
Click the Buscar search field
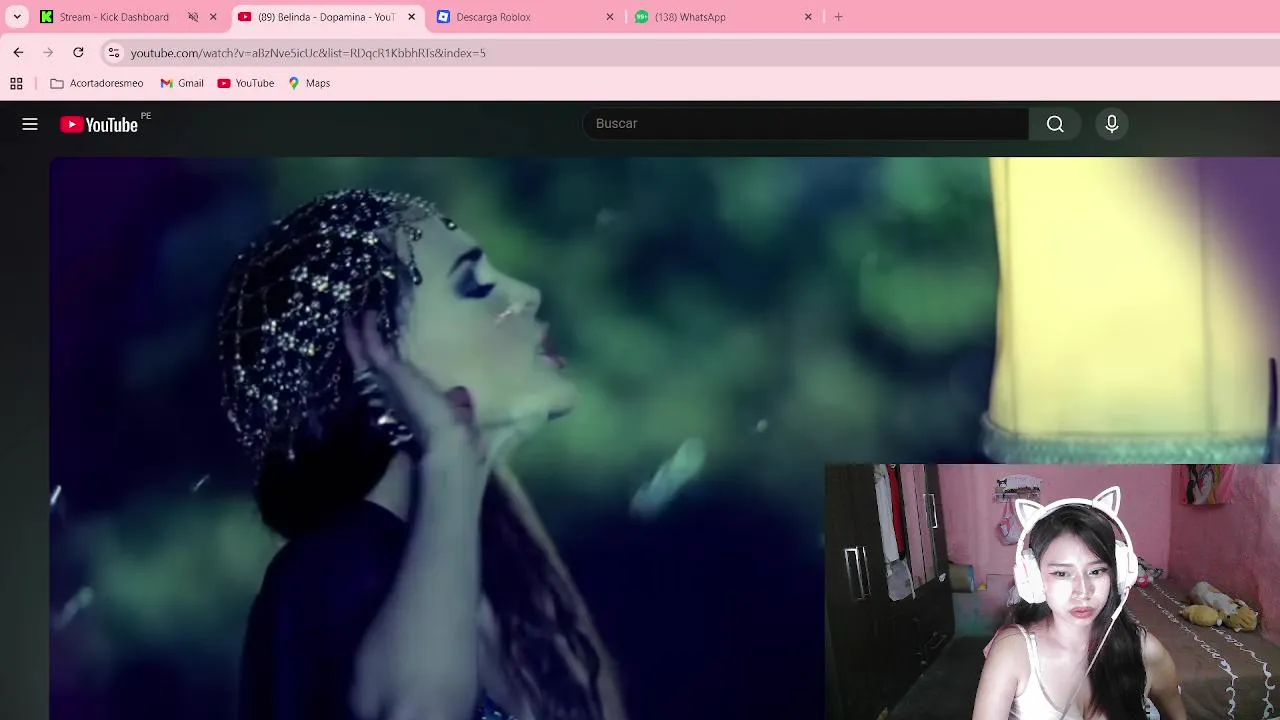[806, 124]
